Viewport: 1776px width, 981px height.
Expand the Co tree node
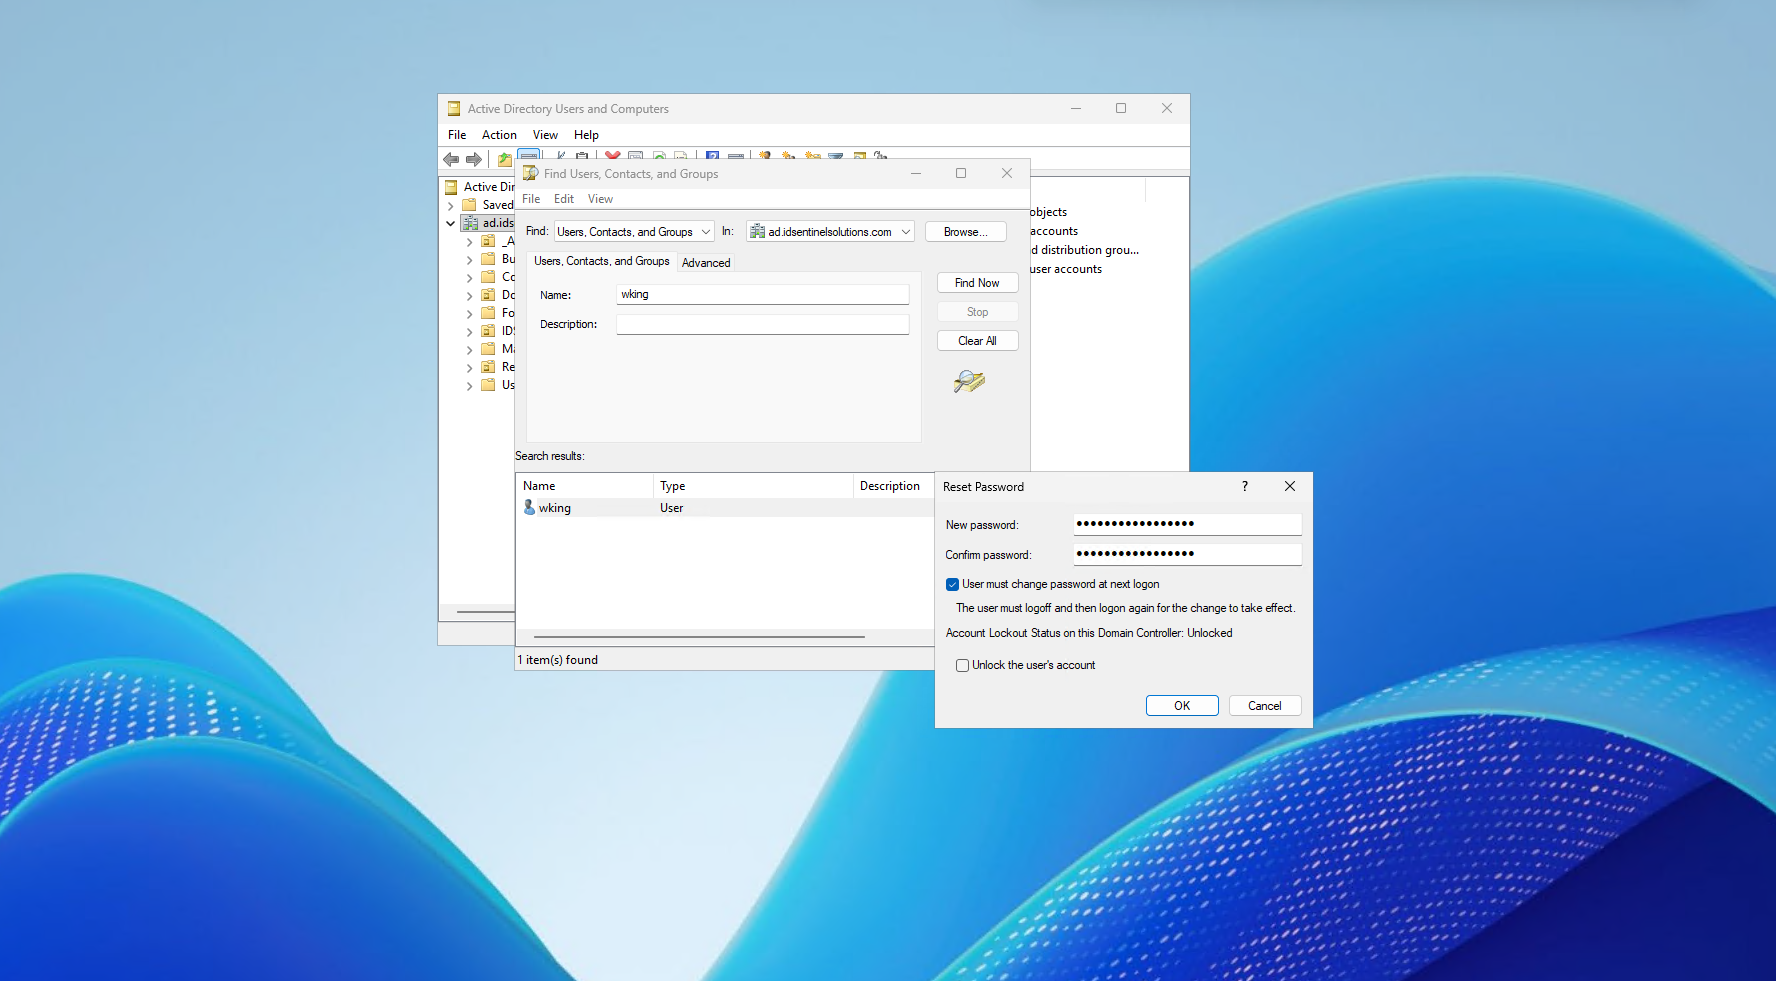coord(469,278)
